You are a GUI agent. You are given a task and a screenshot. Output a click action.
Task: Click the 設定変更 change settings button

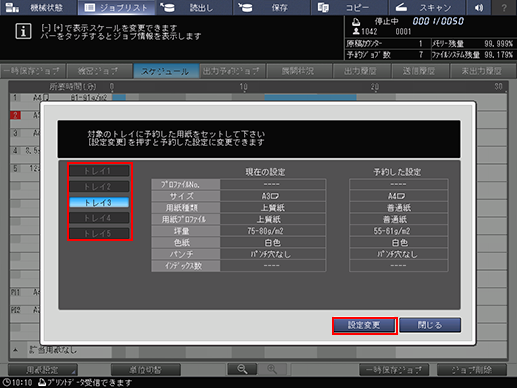point(364,325)
